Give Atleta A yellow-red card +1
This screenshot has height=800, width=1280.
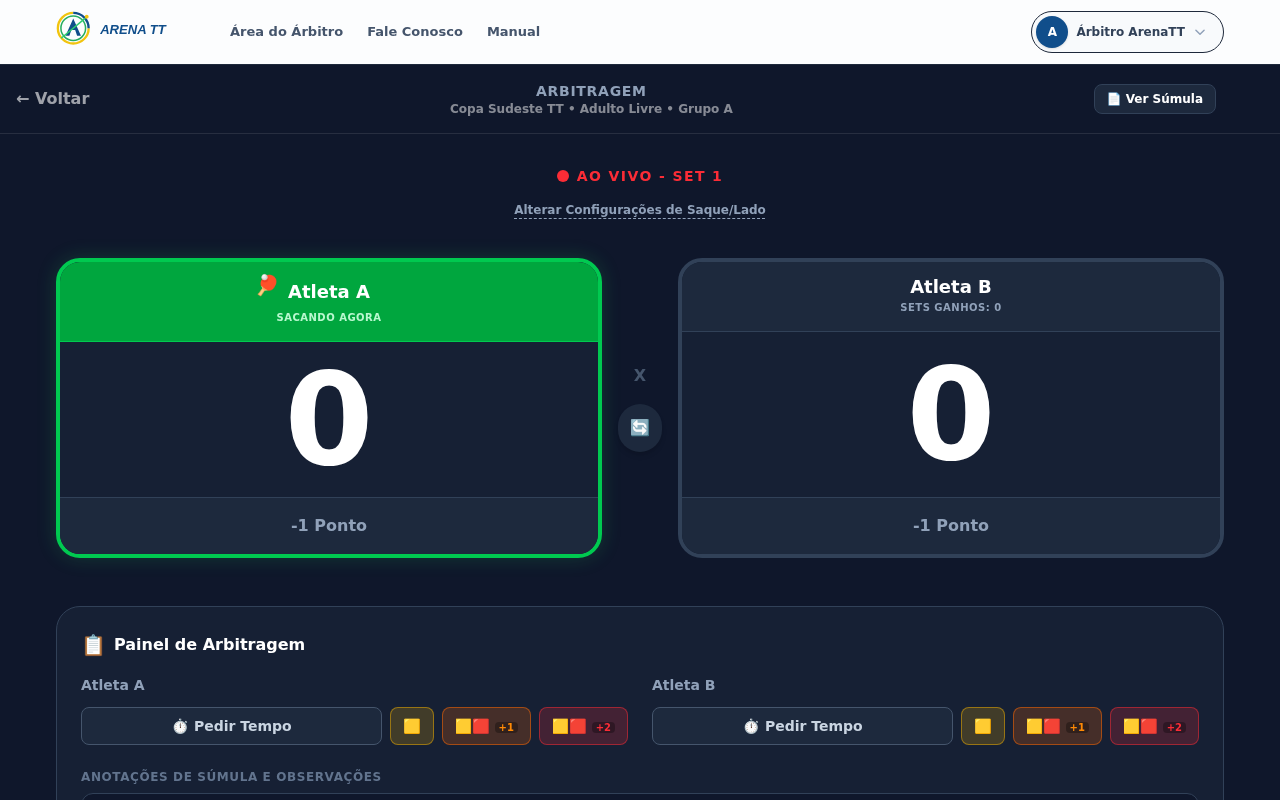click(486, 726)
